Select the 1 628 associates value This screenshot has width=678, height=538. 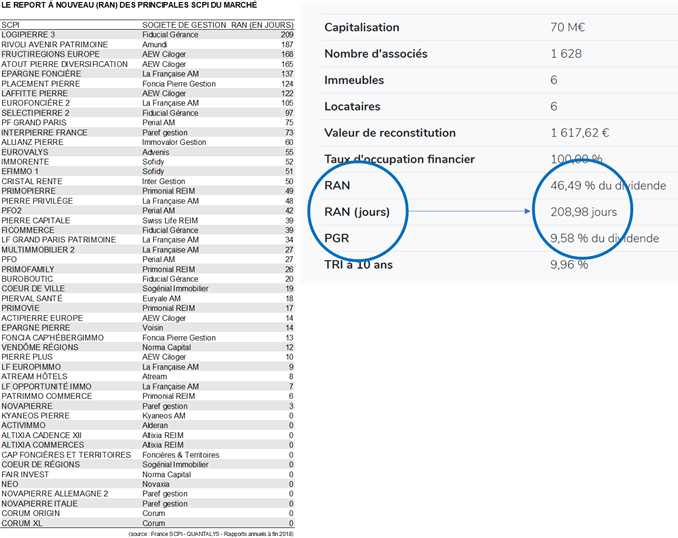tap(566, 54)
